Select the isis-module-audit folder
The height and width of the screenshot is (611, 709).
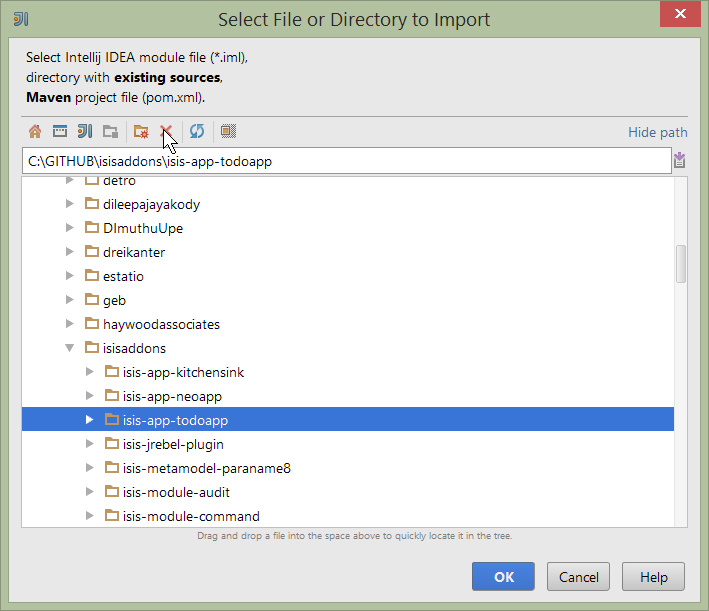178,492
